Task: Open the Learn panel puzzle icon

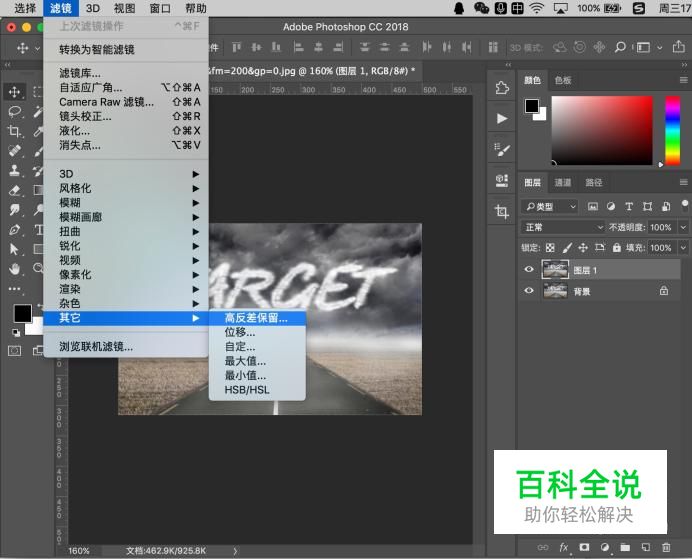Action: (502, 88)
